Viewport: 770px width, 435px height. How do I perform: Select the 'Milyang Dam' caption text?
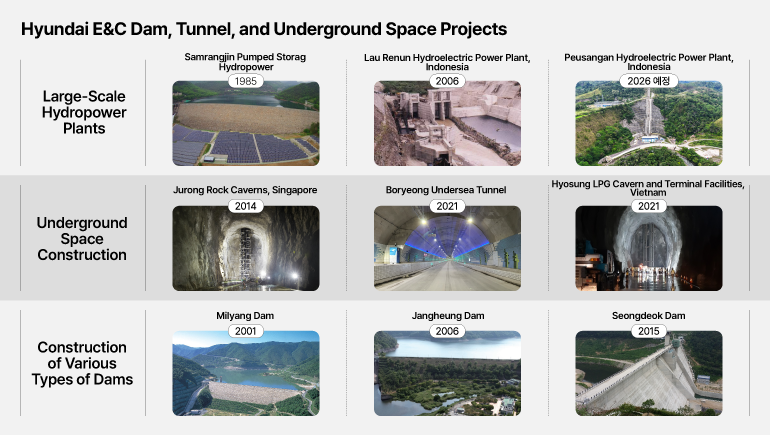pyautogui.click(x=245, y=316)
